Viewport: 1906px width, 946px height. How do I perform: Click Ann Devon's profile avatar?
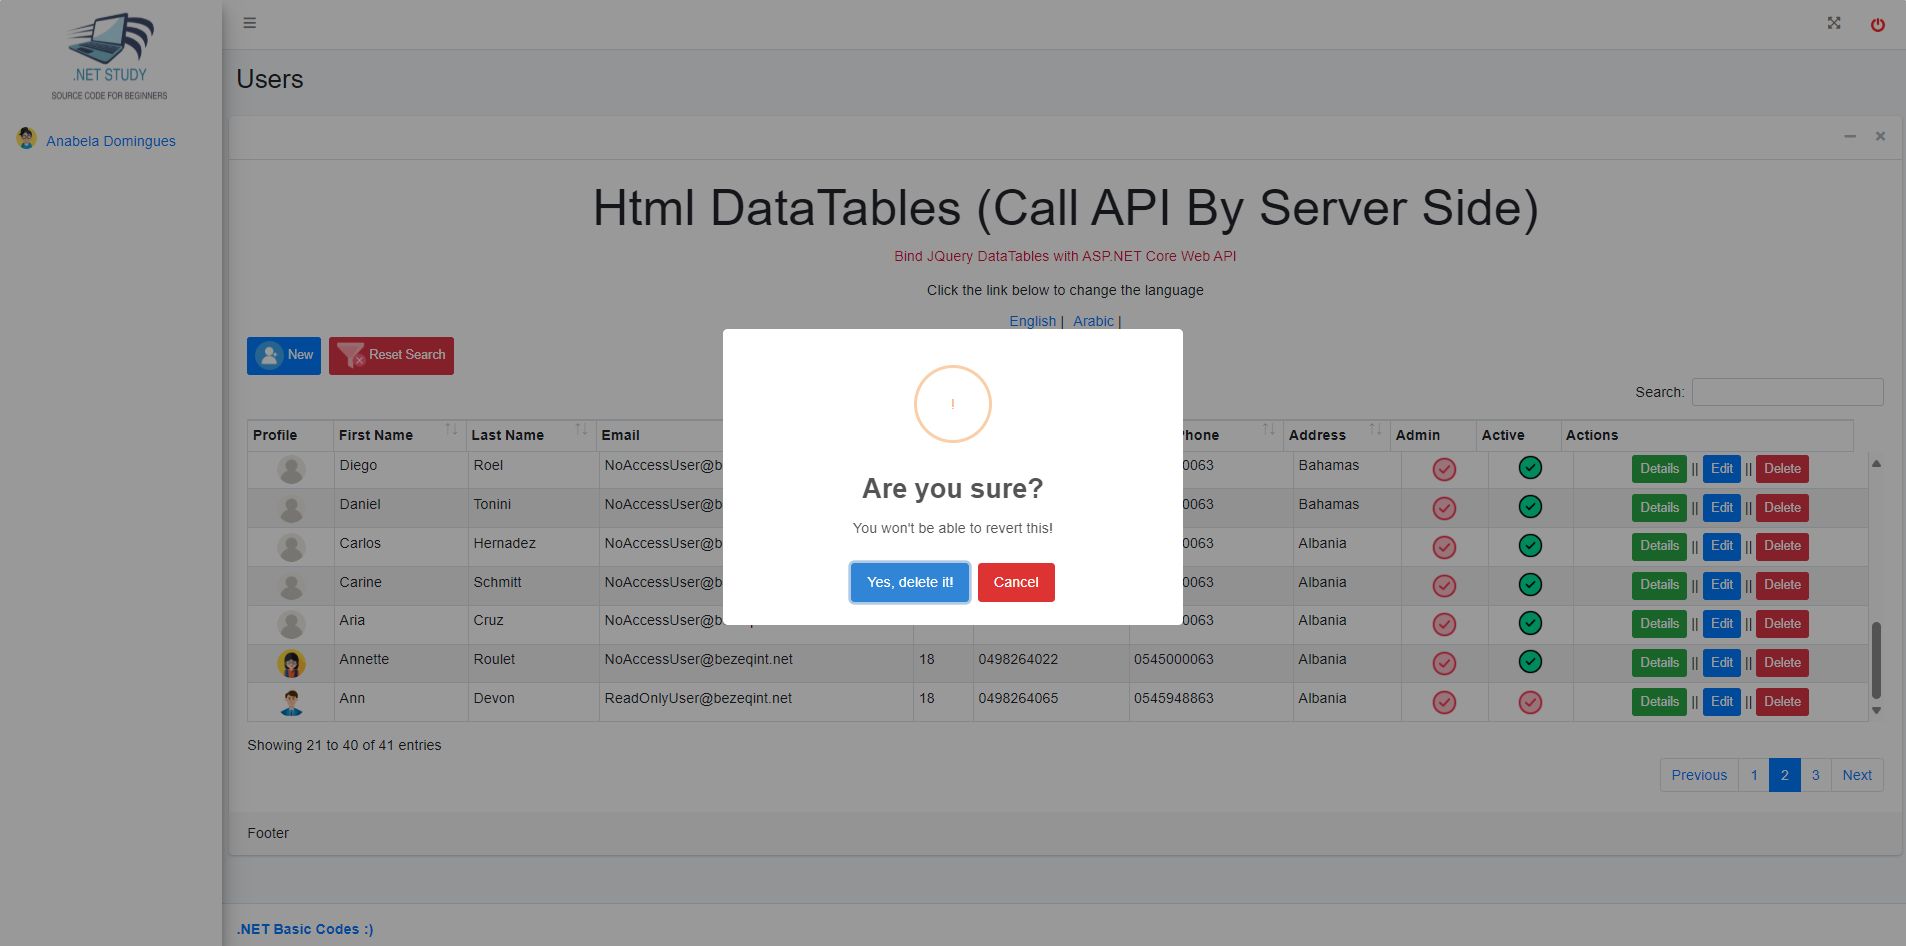point(291,702)
